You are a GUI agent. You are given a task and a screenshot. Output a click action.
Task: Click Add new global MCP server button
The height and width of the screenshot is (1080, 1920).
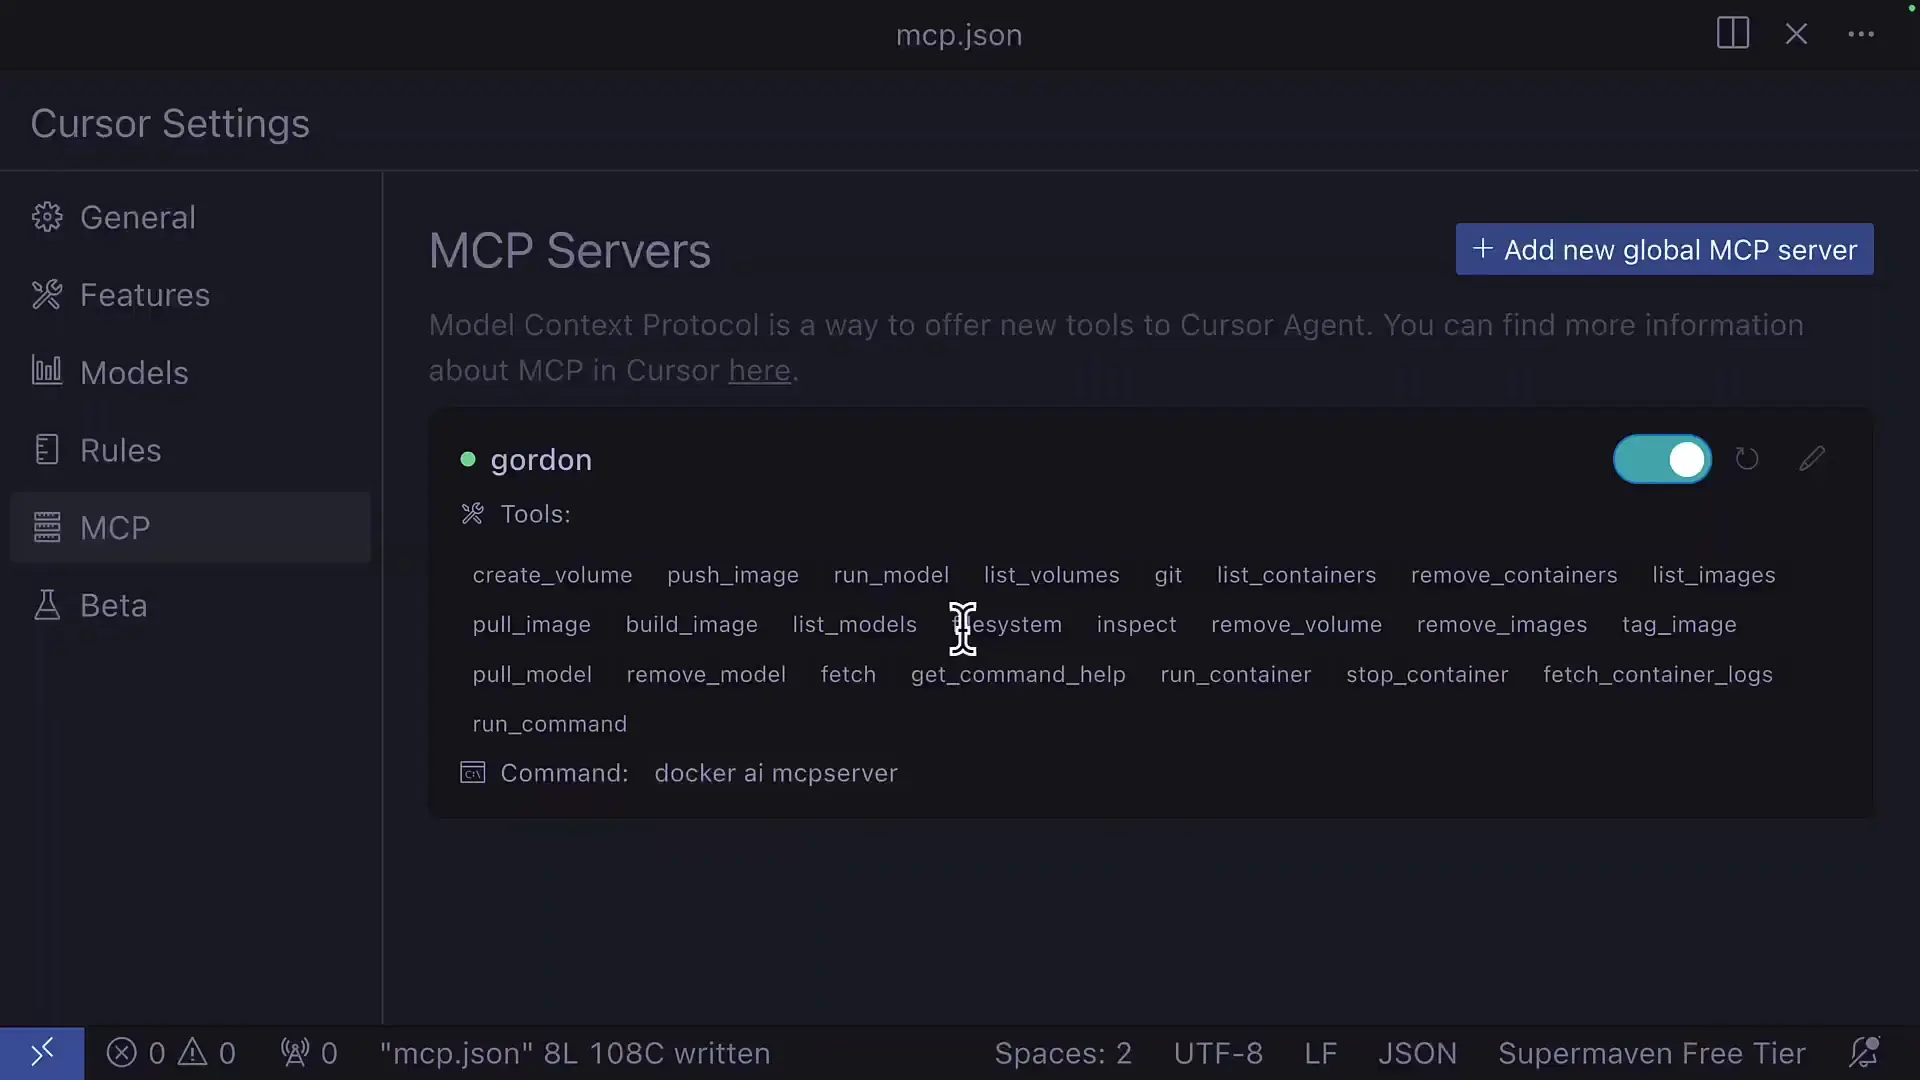(1664, 249)
